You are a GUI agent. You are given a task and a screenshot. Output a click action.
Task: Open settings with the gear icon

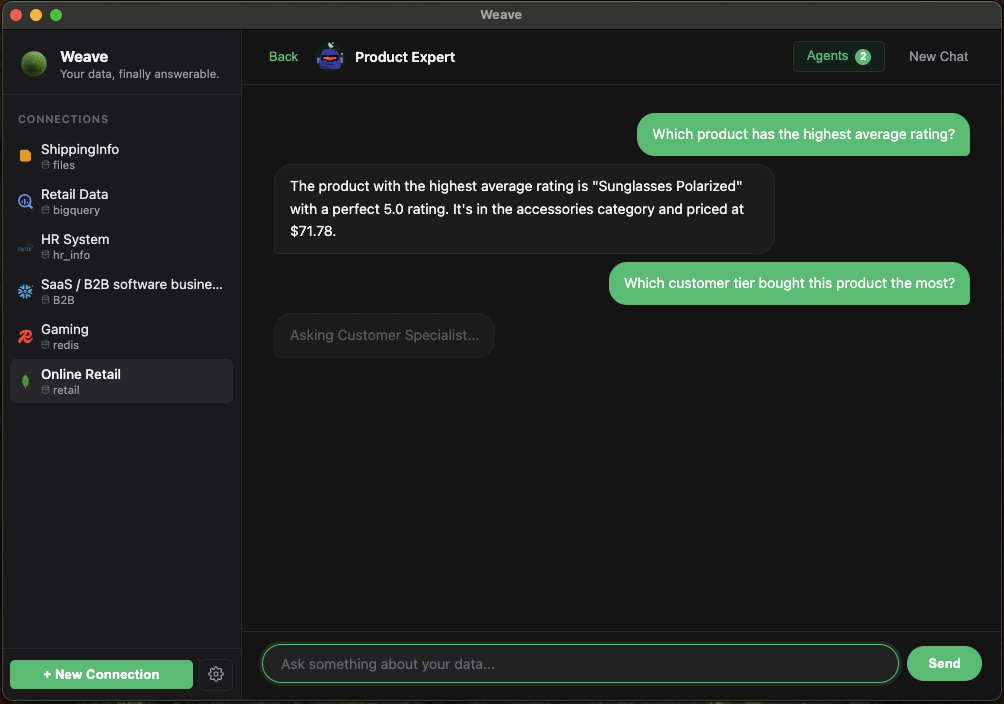216,674
